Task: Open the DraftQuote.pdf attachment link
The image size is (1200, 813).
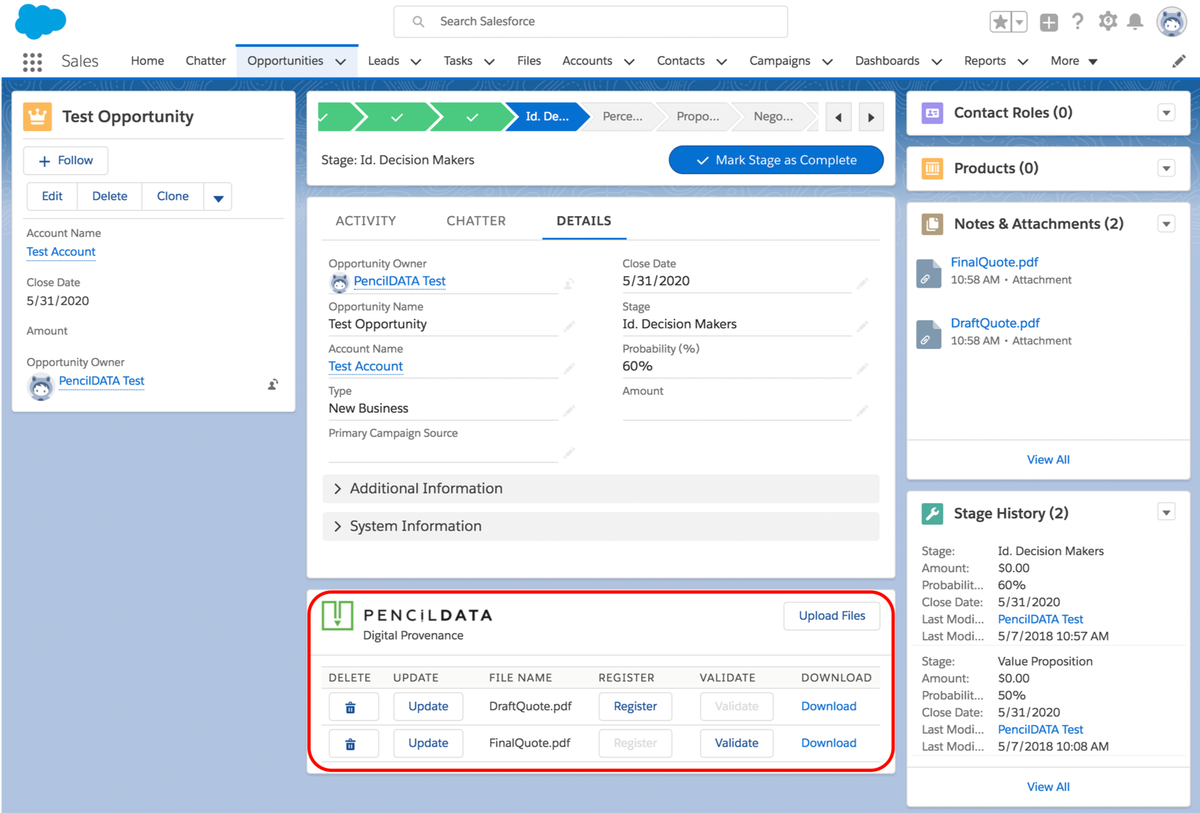Action: [x=995, y=323]
